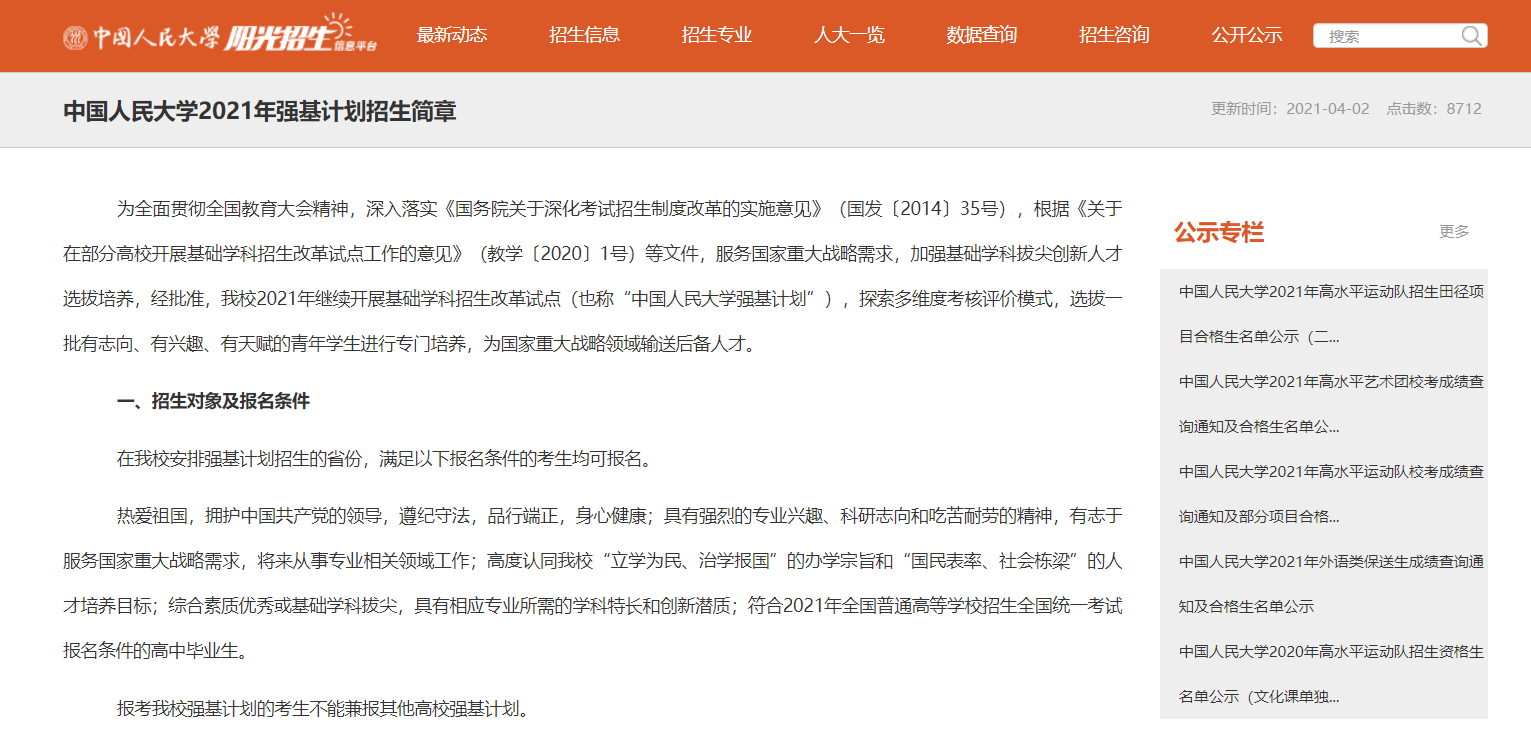Open the 招生咨询 menu
The height and width of the screenshot is (731, 1531).
[1114, 35]
